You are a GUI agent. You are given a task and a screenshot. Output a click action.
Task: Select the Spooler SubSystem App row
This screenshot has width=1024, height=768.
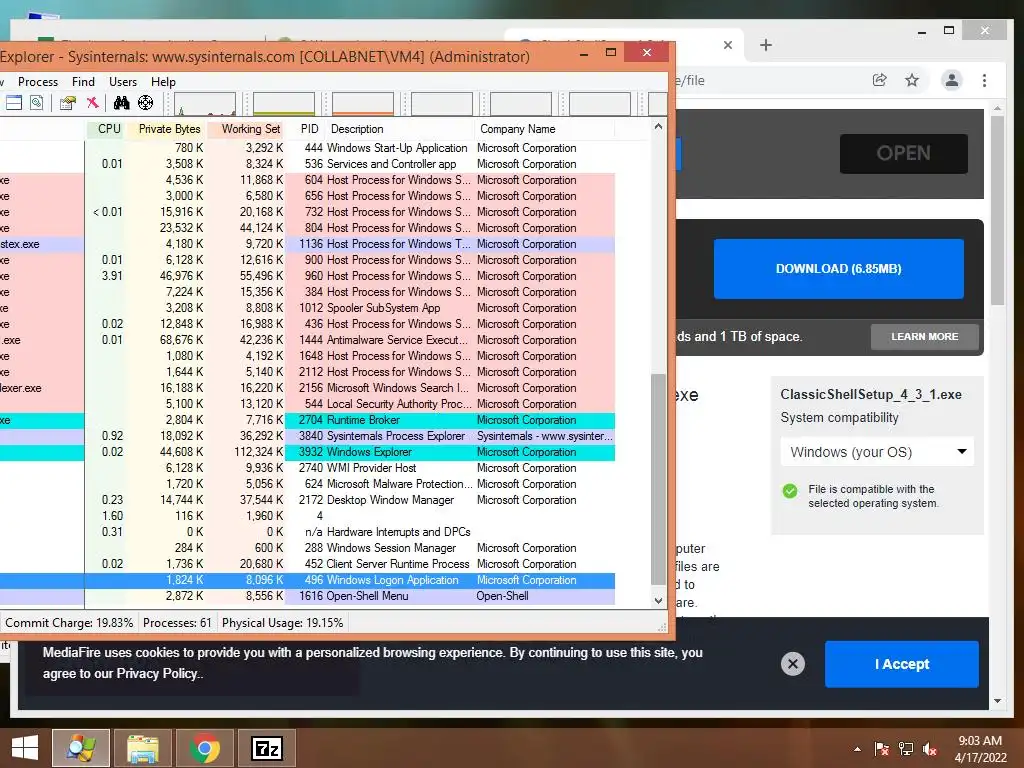point(307,308)
